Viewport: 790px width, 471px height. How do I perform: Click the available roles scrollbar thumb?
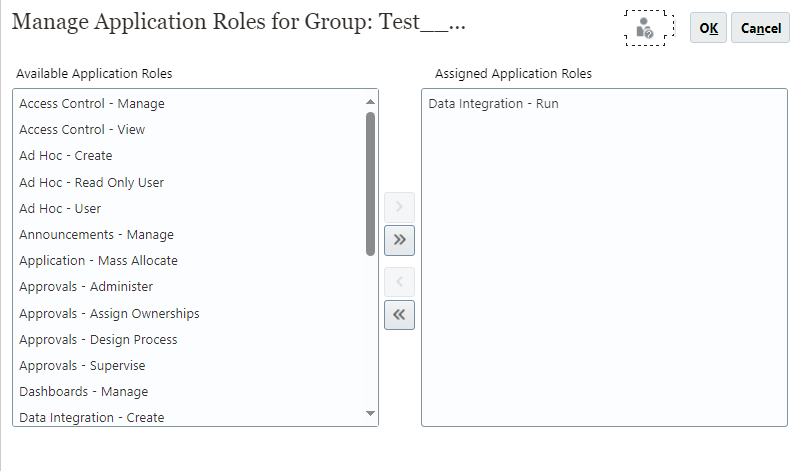pos(370,184)
